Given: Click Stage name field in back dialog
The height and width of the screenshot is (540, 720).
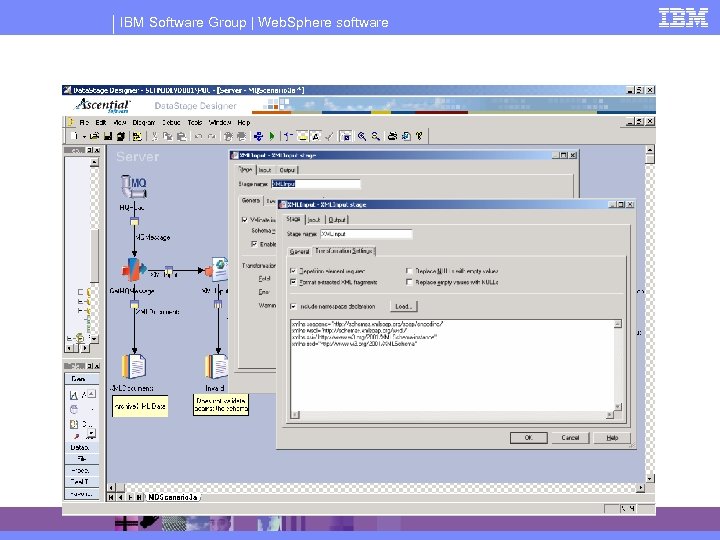Looking at the screenshot, I should click(315, 184).
